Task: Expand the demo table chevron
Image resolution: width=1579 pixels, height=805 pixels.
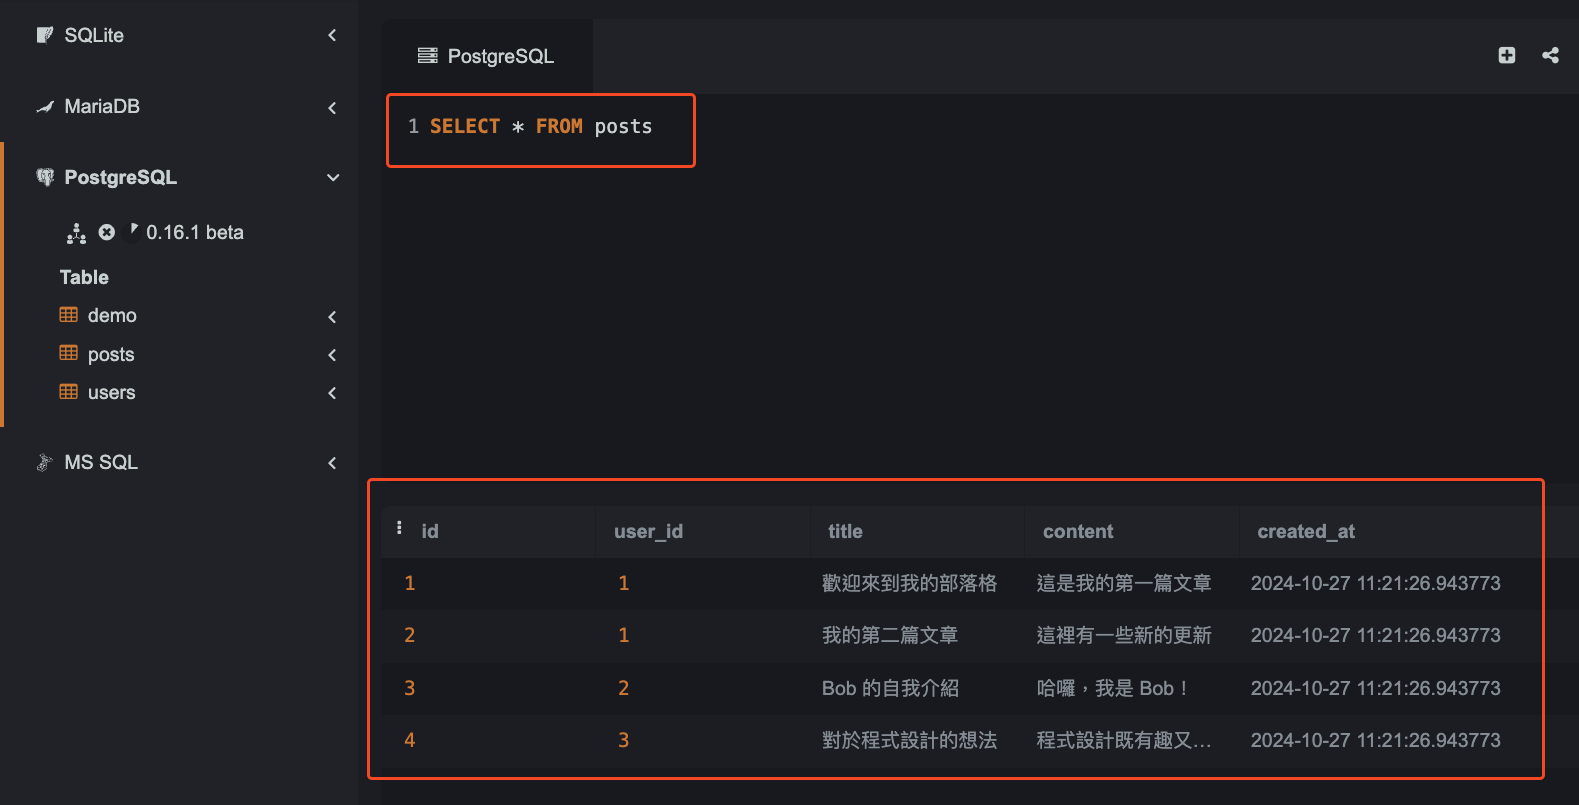Action: [332, 316]
